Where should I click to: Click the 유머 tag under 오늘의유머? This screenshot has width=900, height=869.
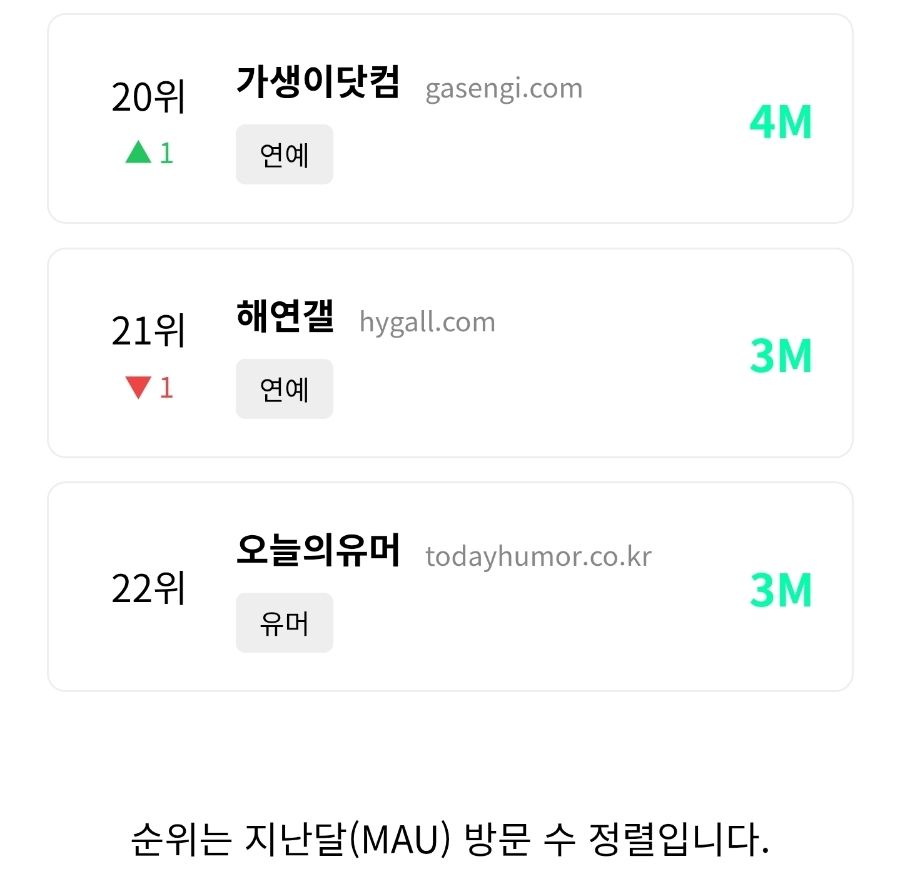[284, 623]
